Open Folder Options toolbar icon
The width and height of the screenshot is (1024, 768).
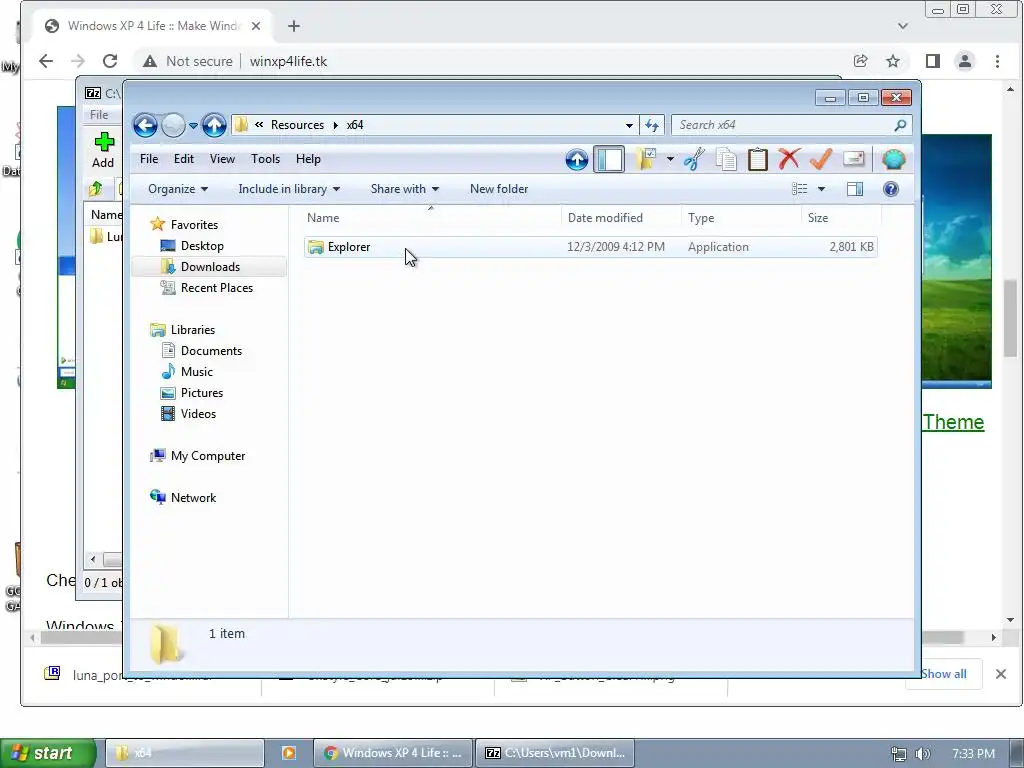[646, 159]
